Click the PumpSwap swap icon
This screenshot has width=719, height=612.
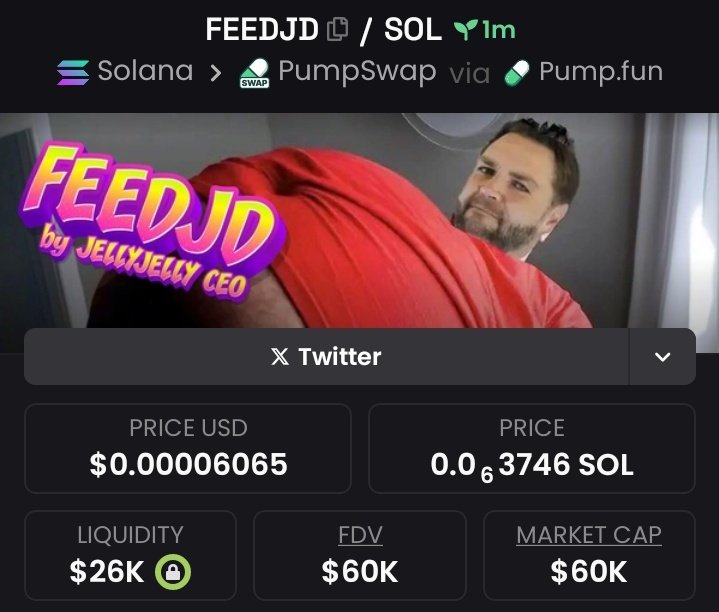coord(255,72)
